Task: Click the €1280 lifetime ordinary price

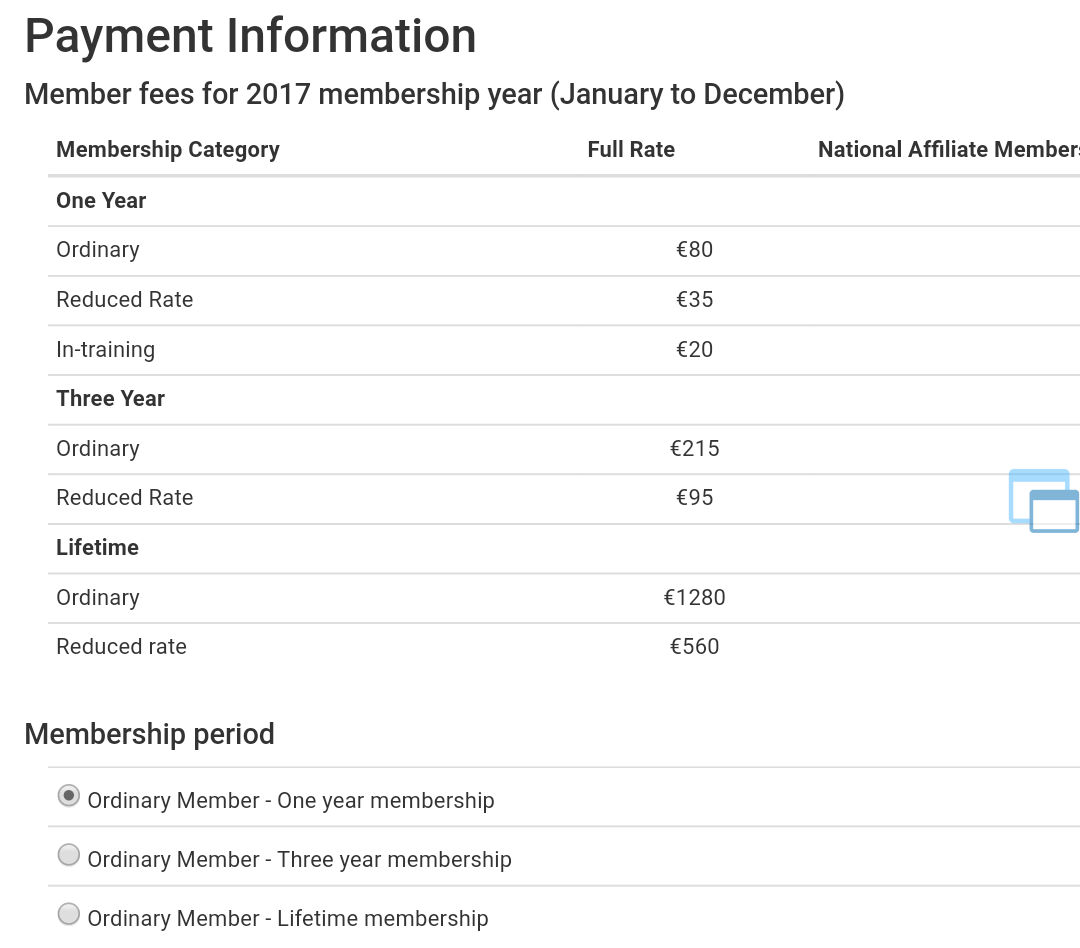Action: point(694,597)
